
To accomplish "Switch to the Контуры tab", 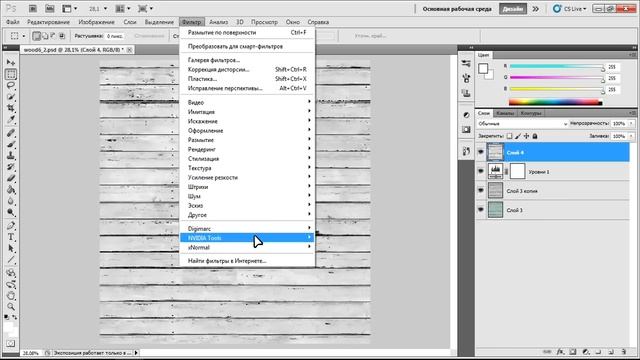I will [531, 113].
